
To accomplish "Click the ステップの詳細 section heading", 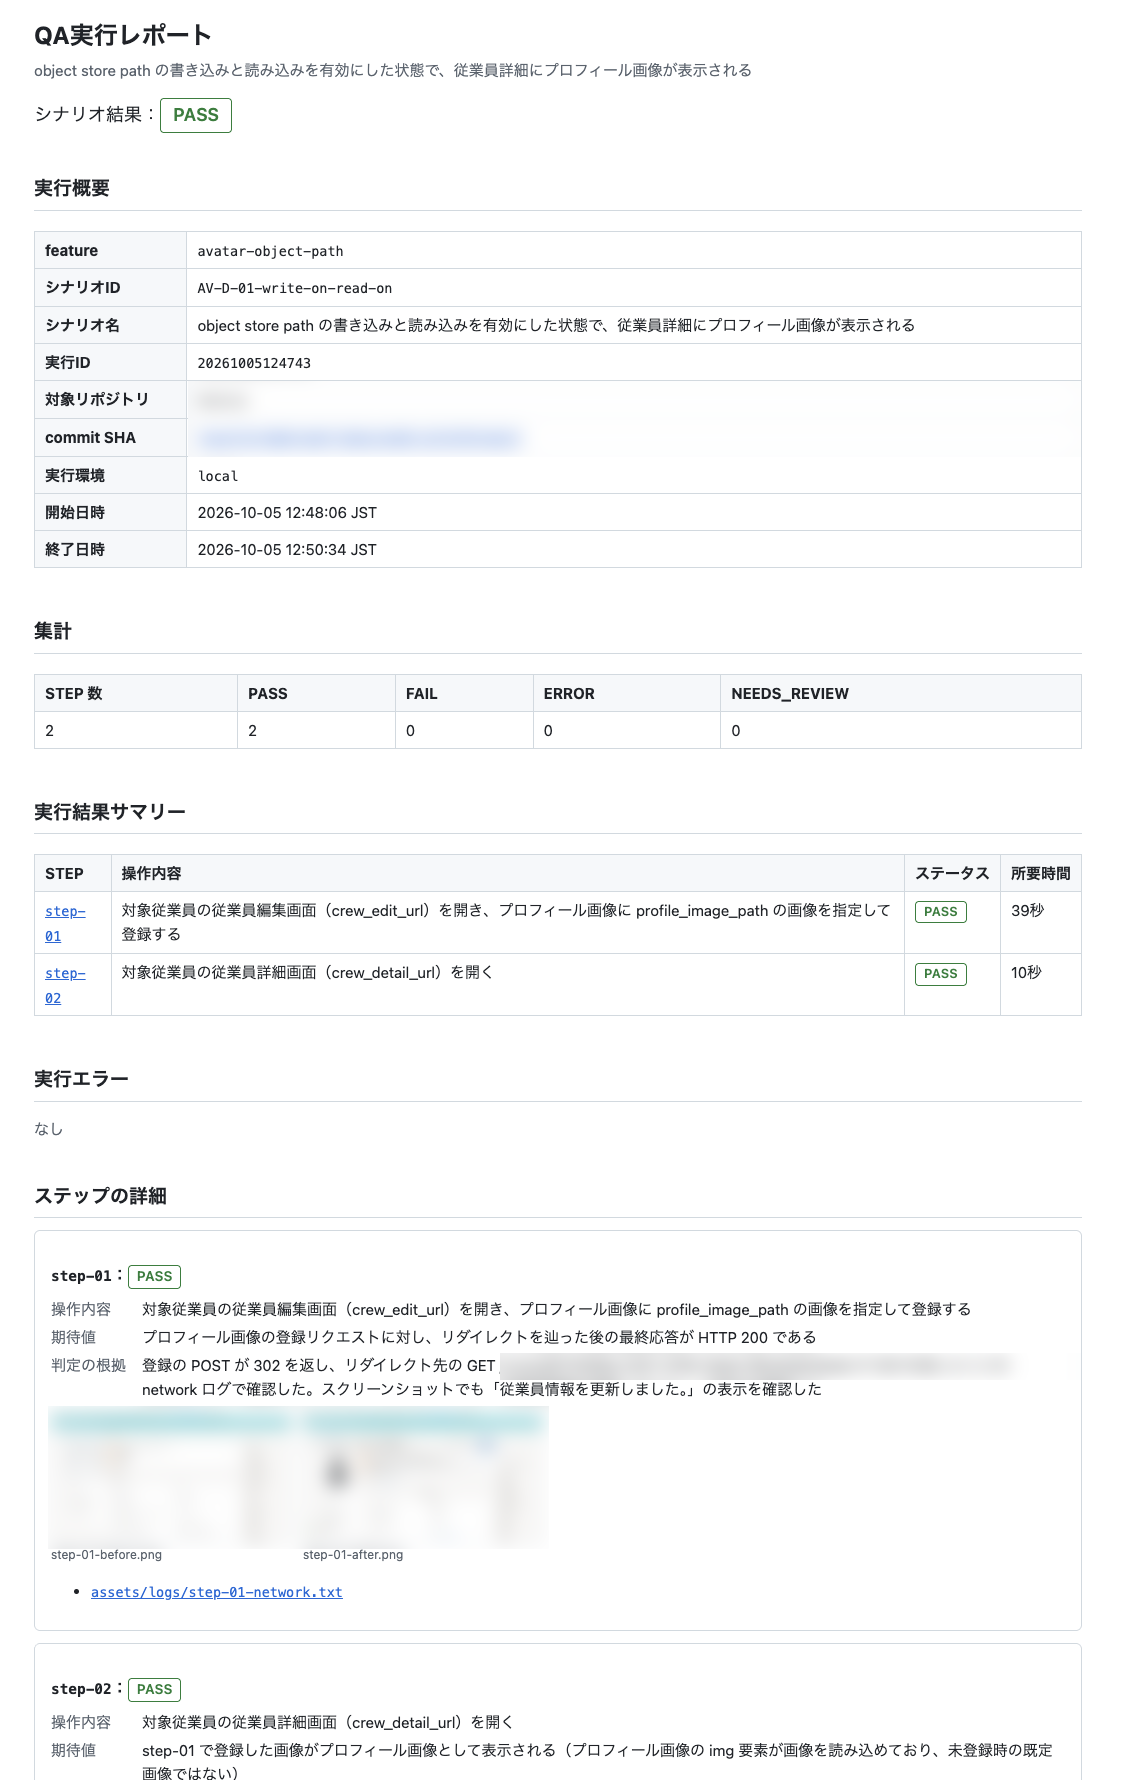I will point(100,1196).
